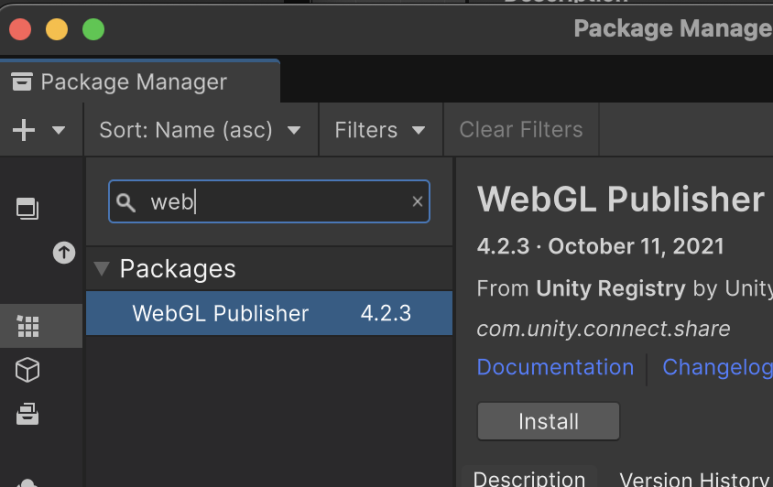This screenshot has width=773, height=487.
Task: Click the plus add package icon
Action: point(24,130)
